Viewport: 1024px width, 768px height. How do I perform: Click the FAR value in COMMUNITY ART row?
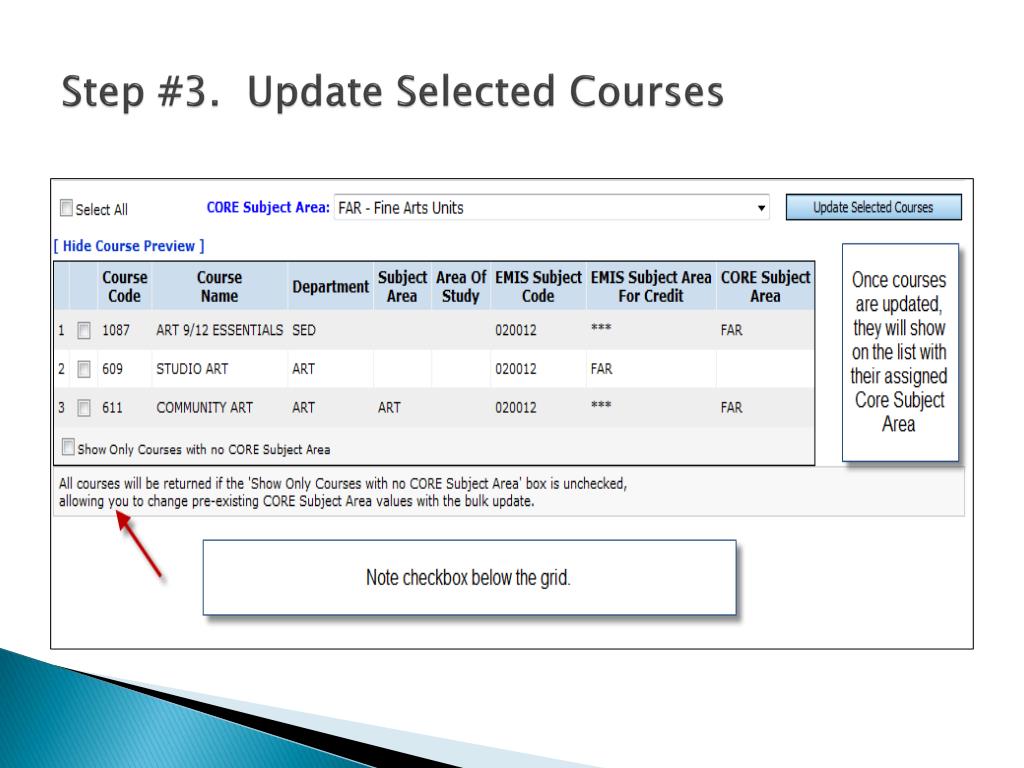pyautogui.click(x=731, y=408)
